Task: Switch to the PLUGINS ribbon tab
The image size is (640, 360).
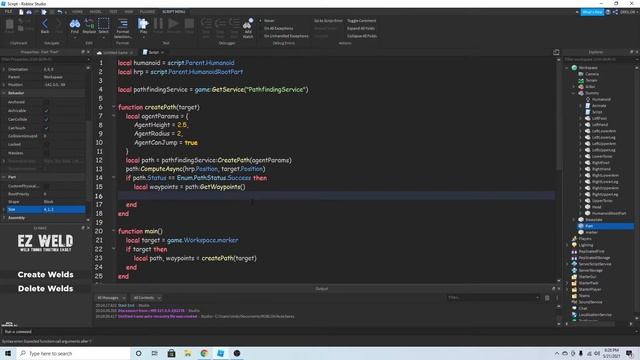Action: 147,12
